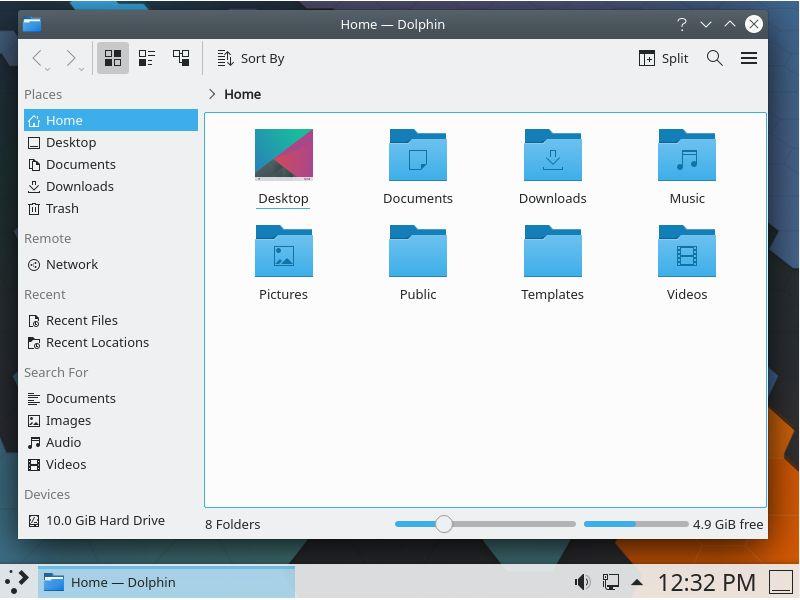Switch to Icons view mode

tap(113, 58)
